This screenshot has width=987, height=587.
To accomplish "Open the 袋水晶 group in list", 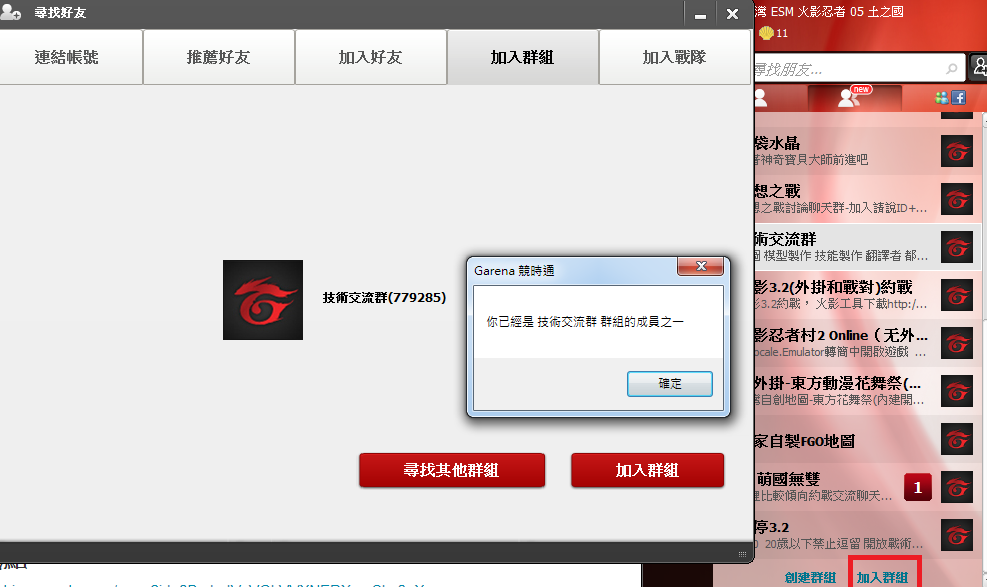I will [x=867, y=151].
